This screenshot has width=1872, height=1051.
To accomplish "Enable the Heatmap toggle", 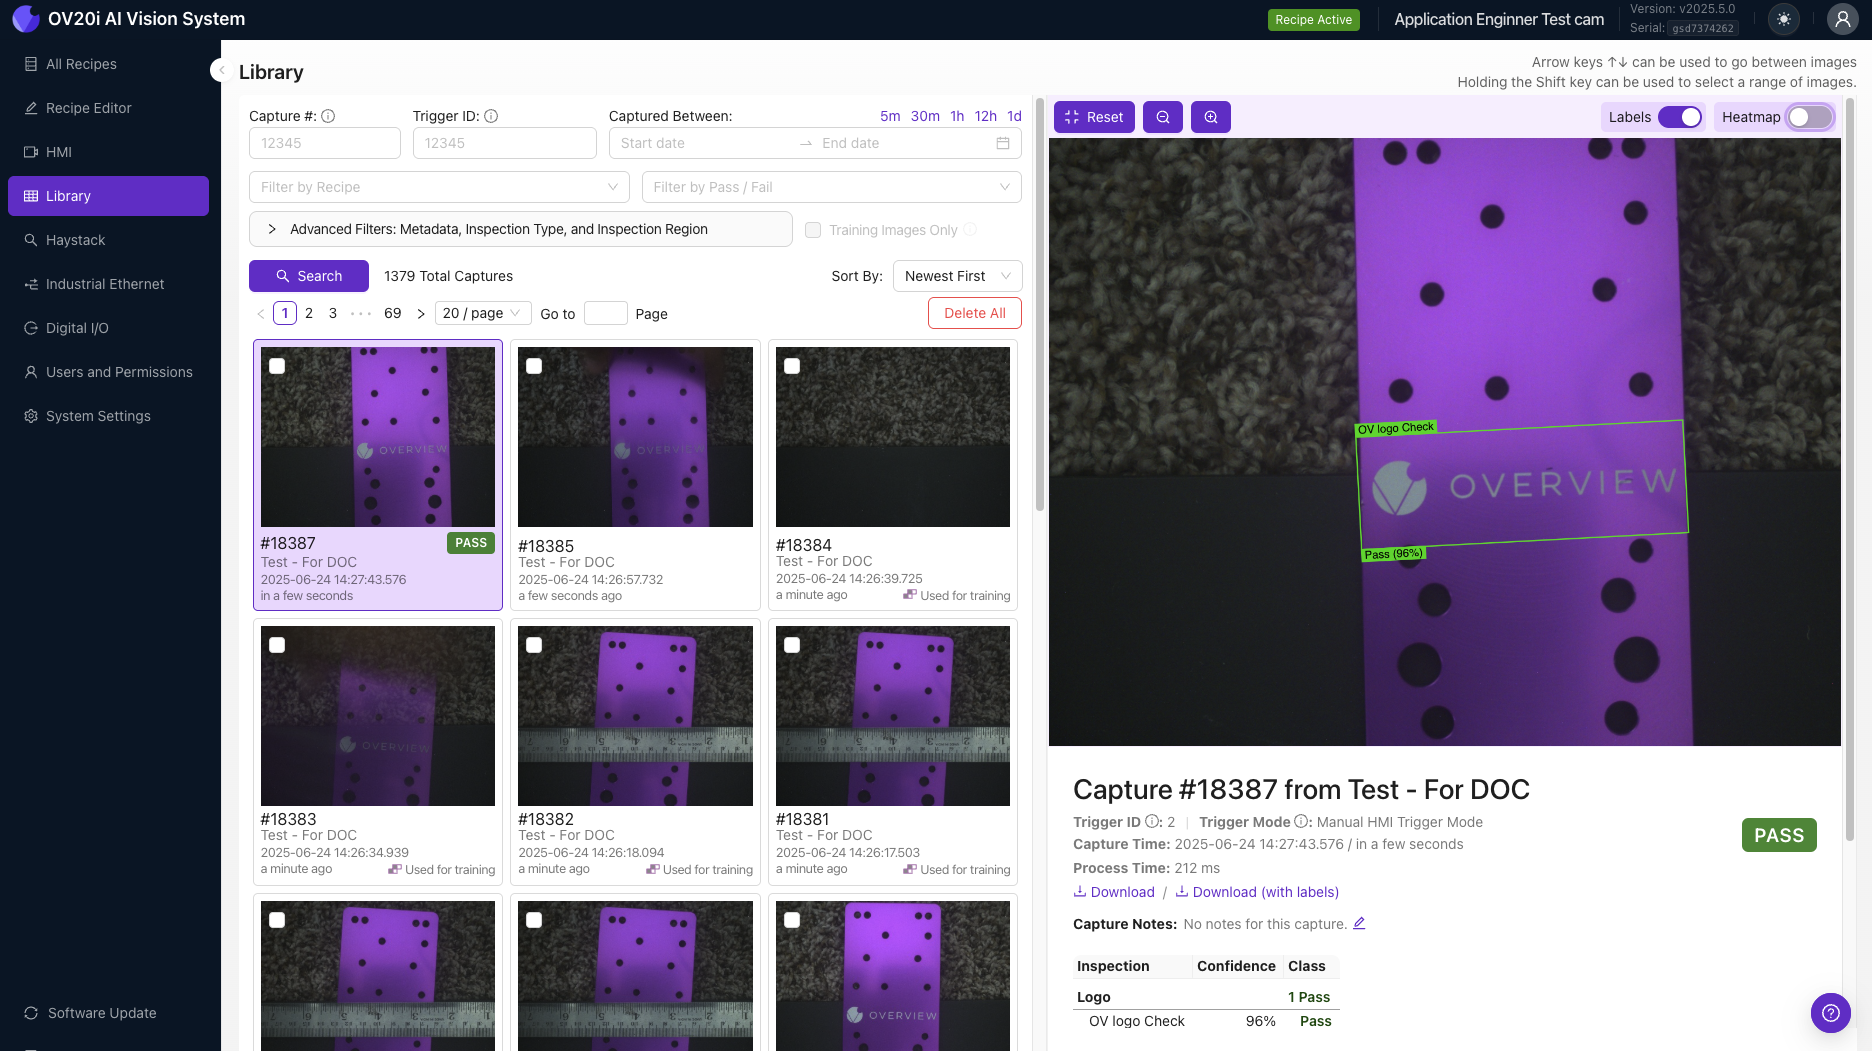I will click(x=1809, y=117).
